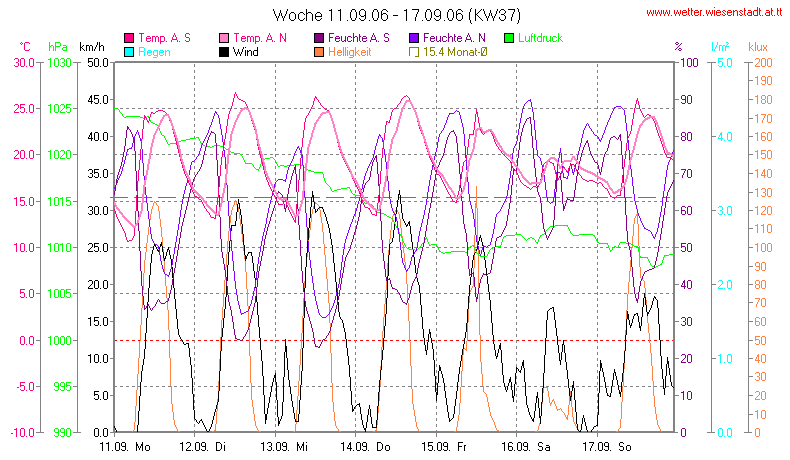The width and height of the screenshot is (790, 460).
Task: Click the l/m² rain axis unit label
Action: coord(720,47)
